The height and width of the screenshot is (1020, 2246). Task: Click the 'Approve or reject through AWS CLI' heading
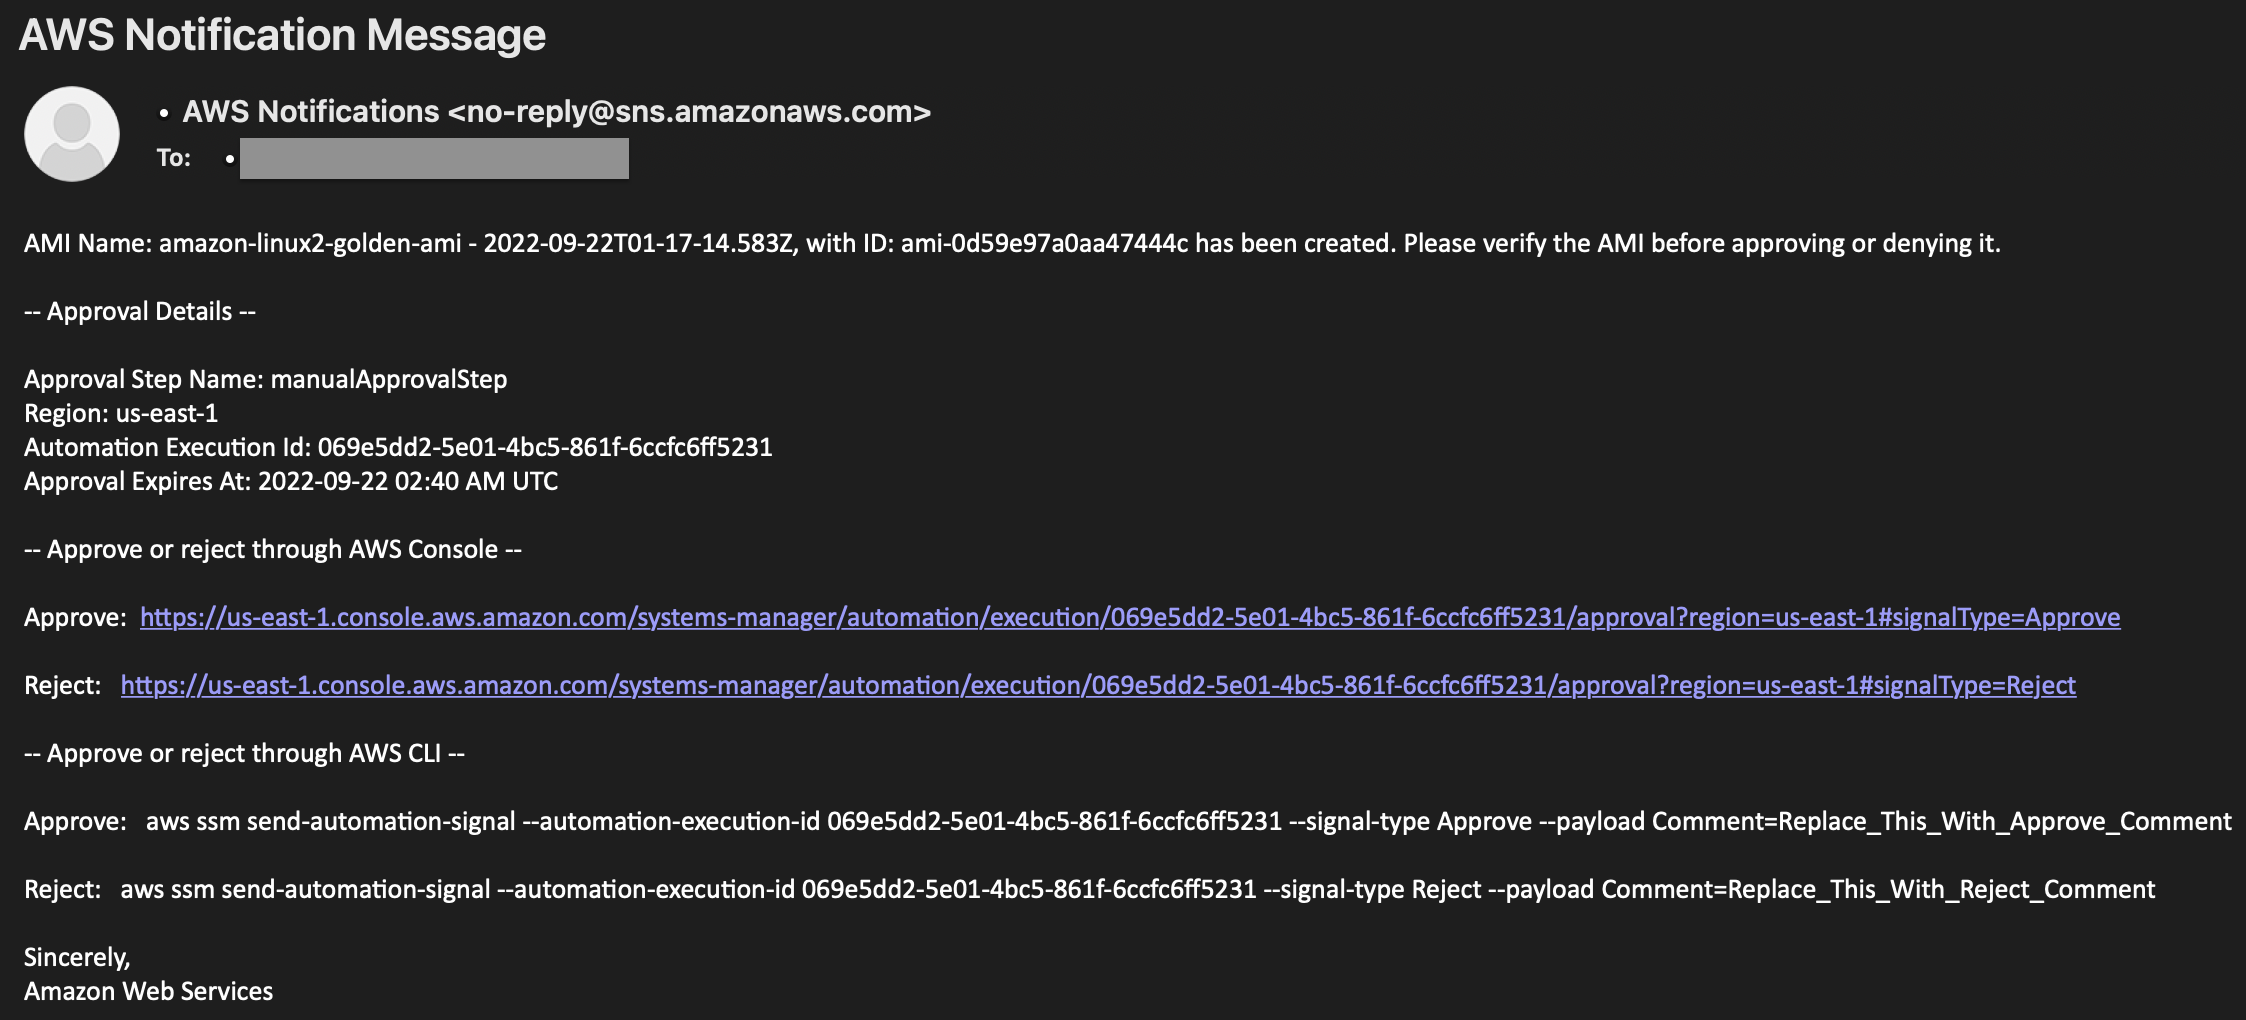[x=245, y=754]
